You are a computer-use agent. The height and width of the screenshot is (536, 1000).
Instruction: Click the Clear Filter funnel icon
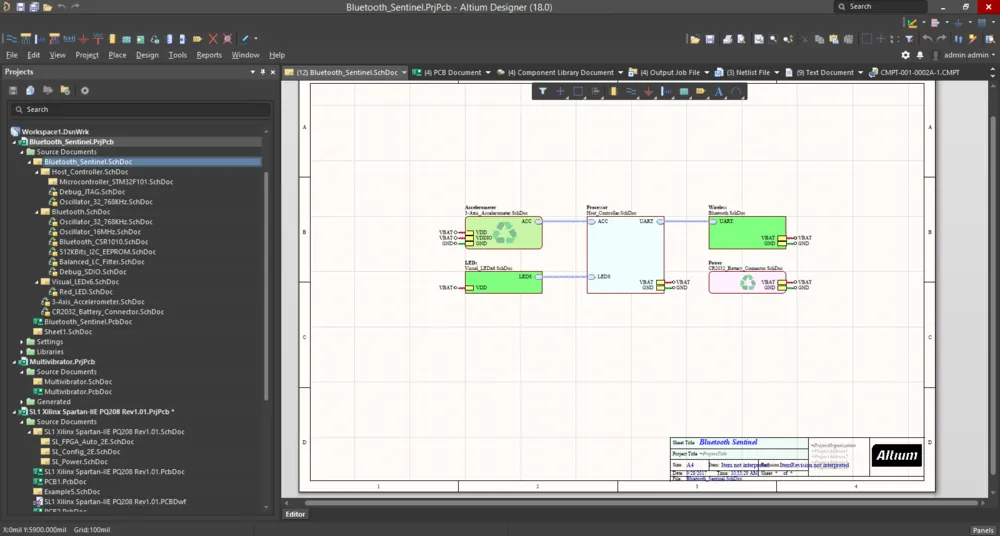click(909, 40)
